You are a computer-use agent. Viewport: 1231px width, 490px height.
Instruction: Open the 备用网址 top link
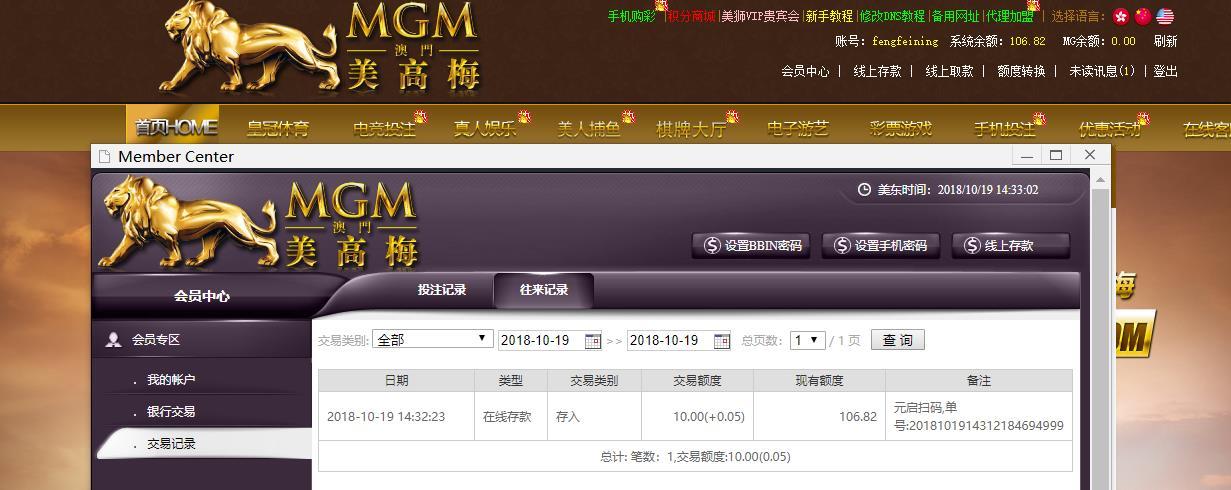coord(955,16)
